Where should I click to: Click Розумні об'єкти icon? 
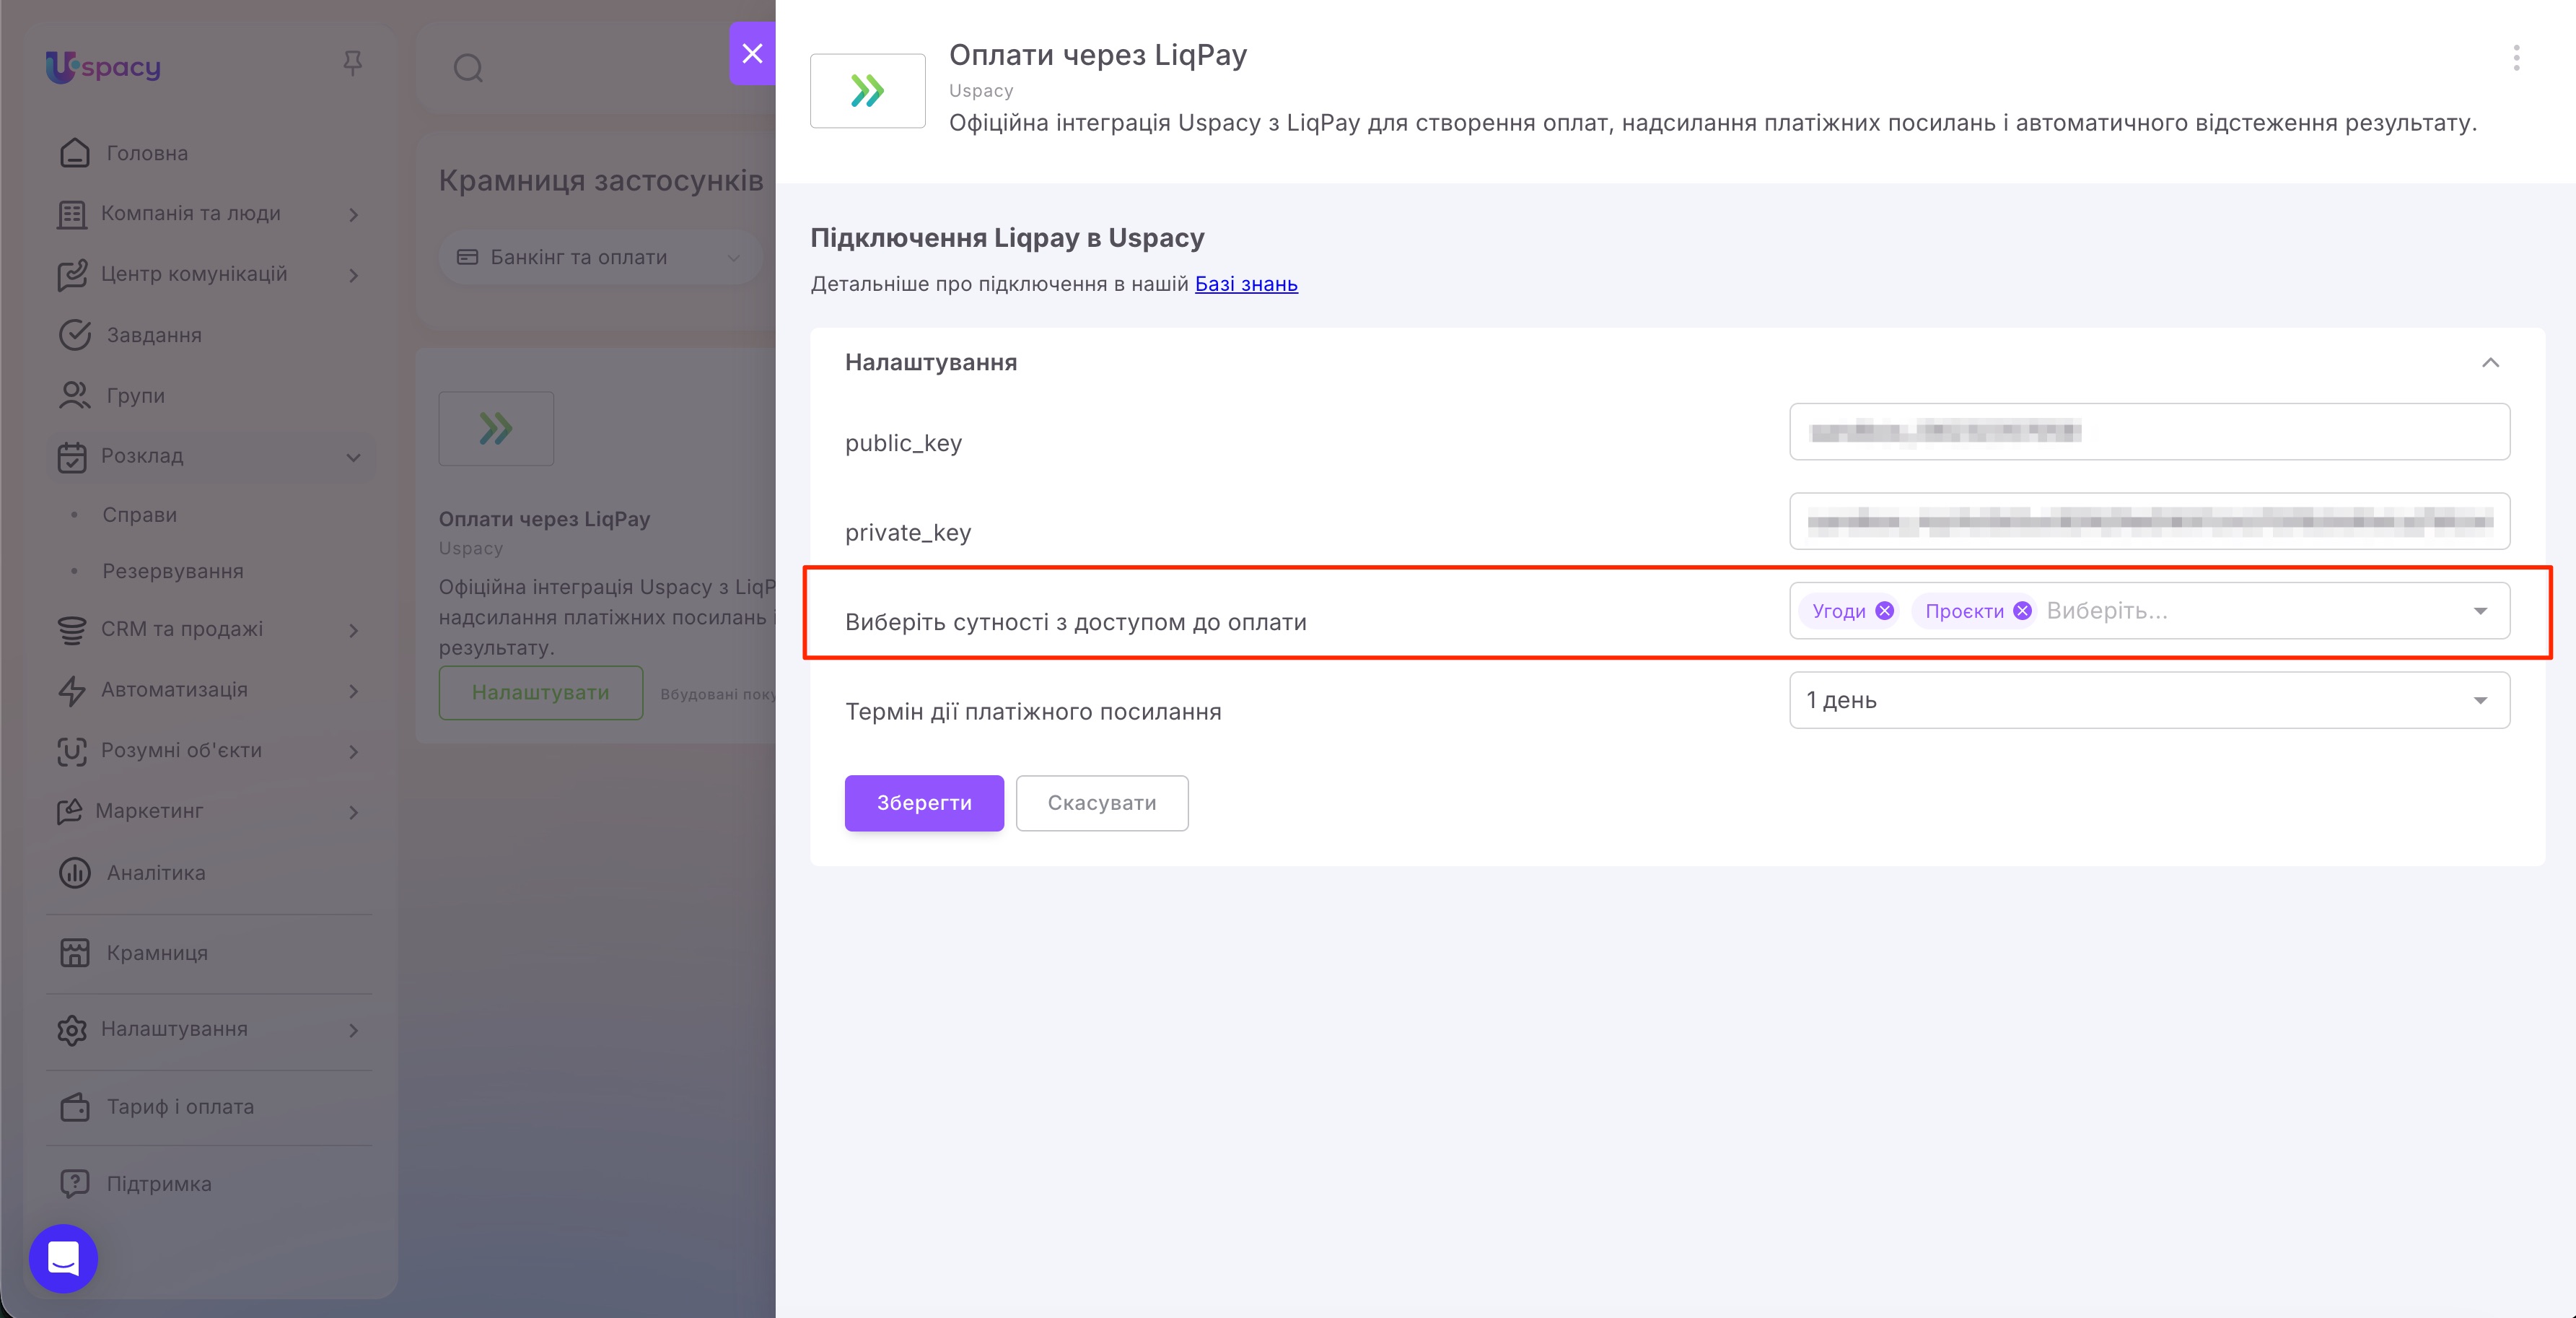pos(72,751)
